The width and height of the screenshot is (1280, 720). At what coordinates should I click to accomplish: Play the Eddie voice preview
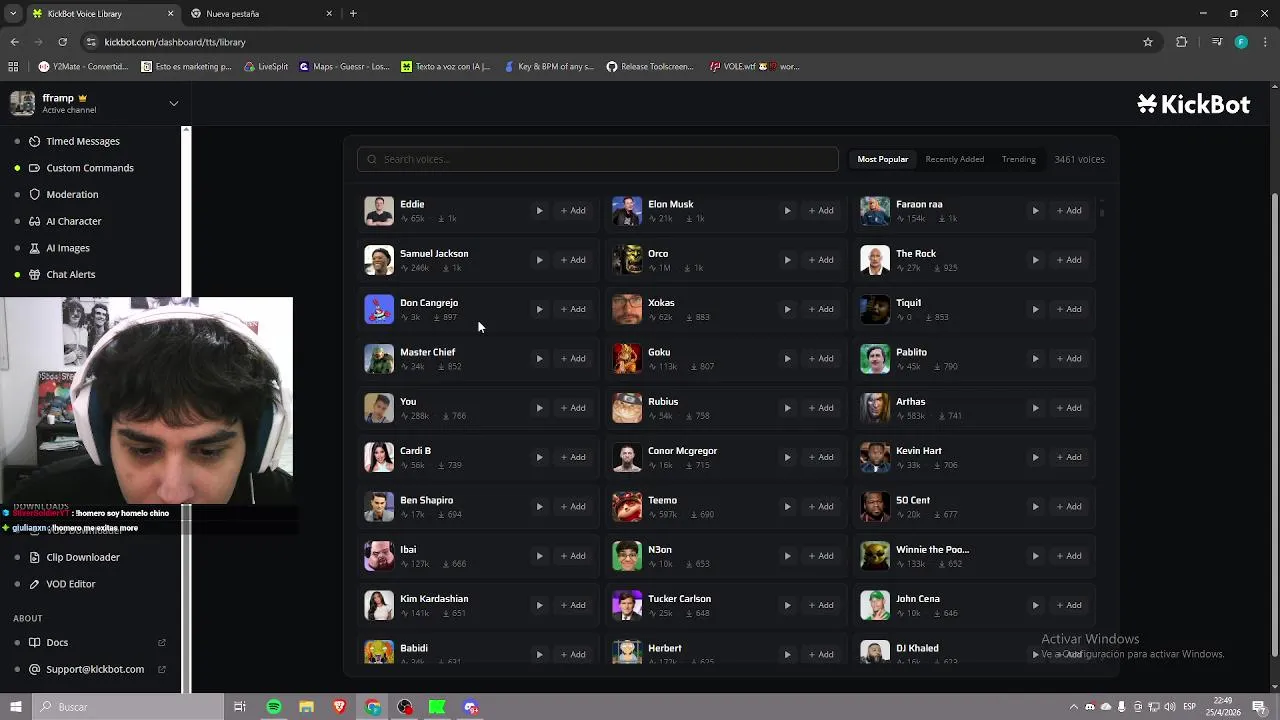coord(539,211)
